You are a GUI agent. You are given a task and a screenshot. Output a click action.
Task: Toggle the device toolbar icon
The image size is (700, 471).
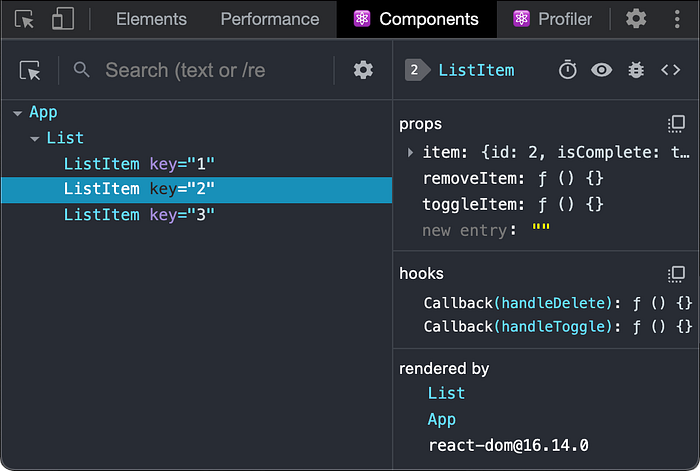click(63, 19)
